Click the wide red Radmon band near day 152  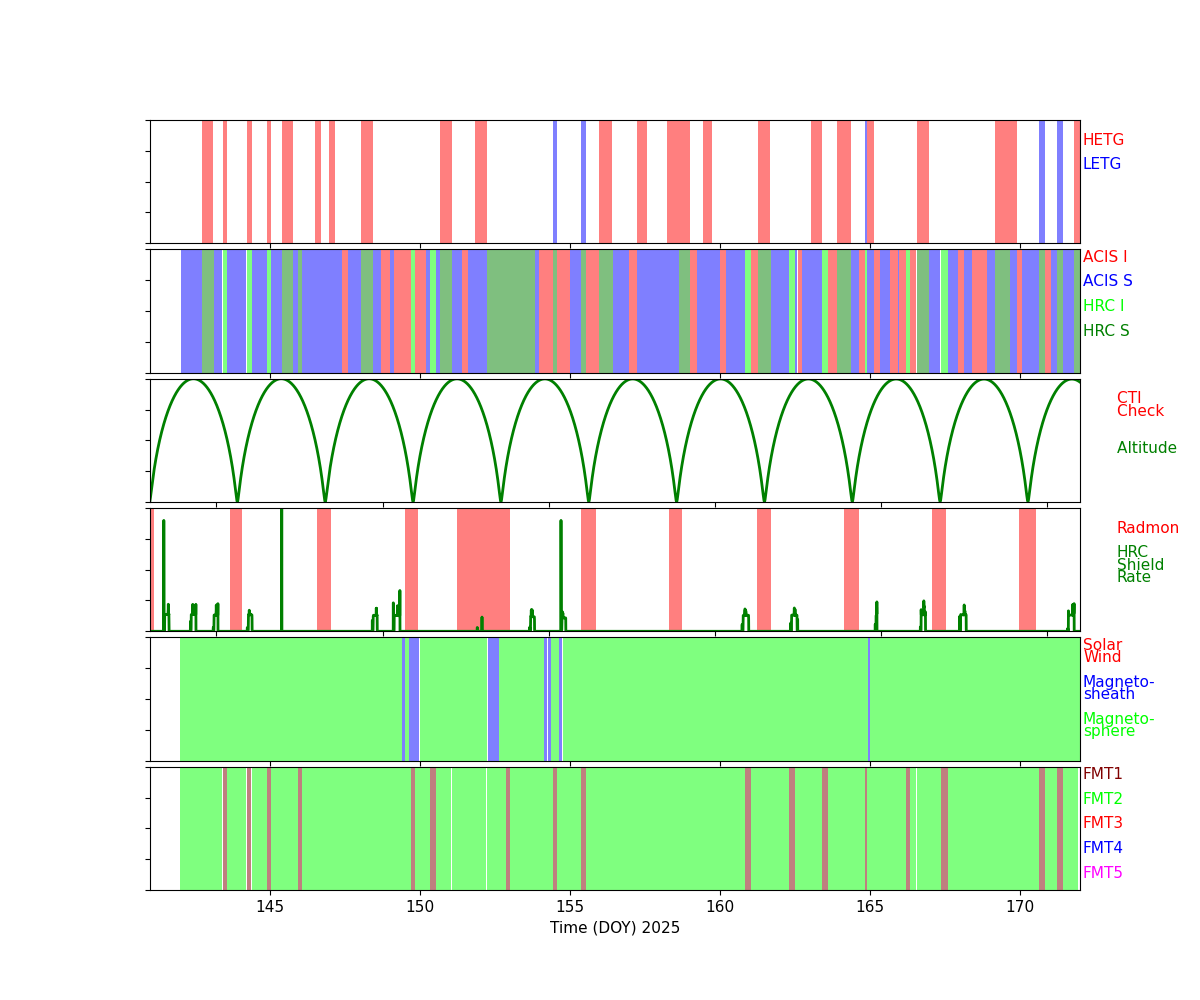[483, 570]
